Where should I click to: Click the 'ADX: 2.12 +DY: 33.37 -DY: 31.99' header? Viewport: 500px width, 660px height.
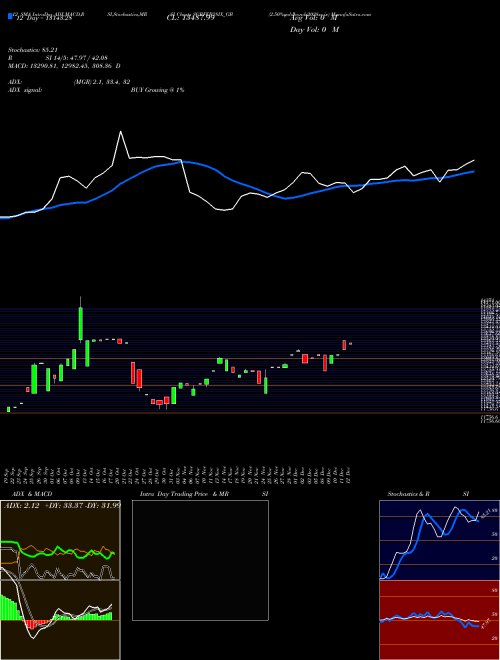tap(62, 506)
